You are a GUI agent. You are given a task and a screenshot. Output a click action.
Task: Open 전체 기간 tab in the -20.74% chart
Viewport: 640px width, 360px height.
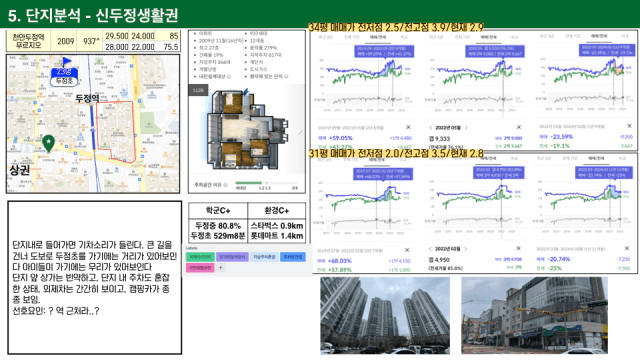tap(571, 158)
